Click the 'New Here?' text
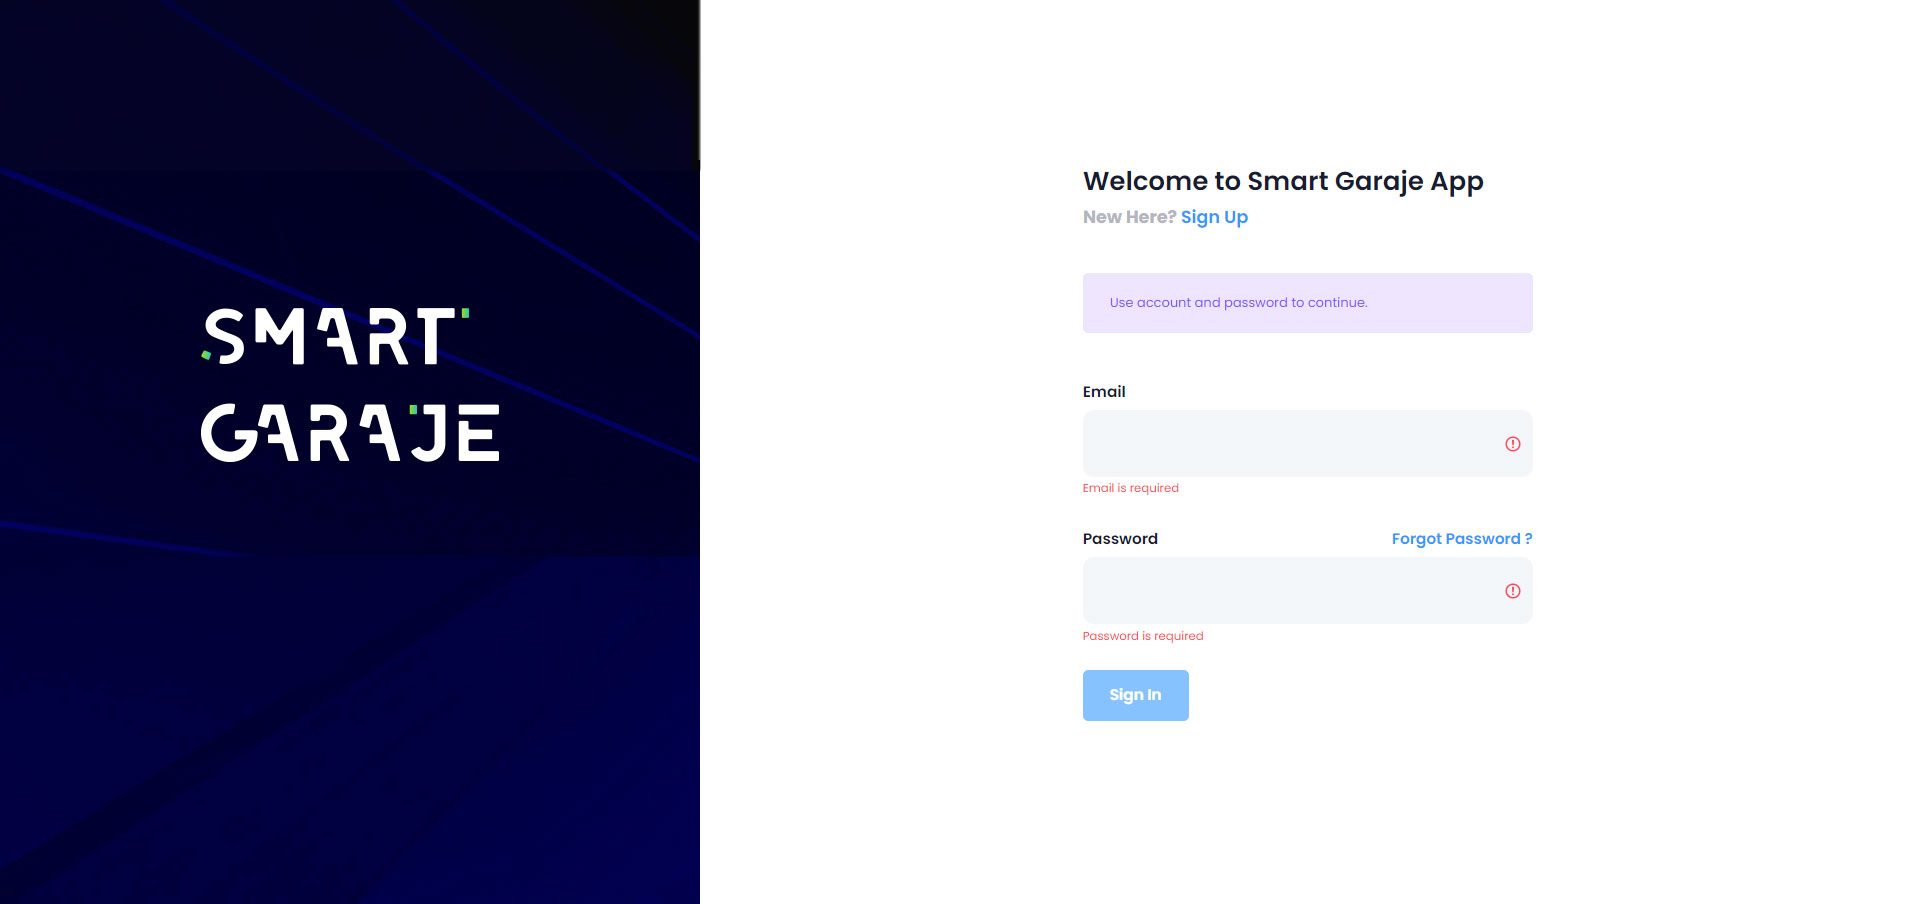This screenshot has height=904, width=1920. tap(1129, 217)
